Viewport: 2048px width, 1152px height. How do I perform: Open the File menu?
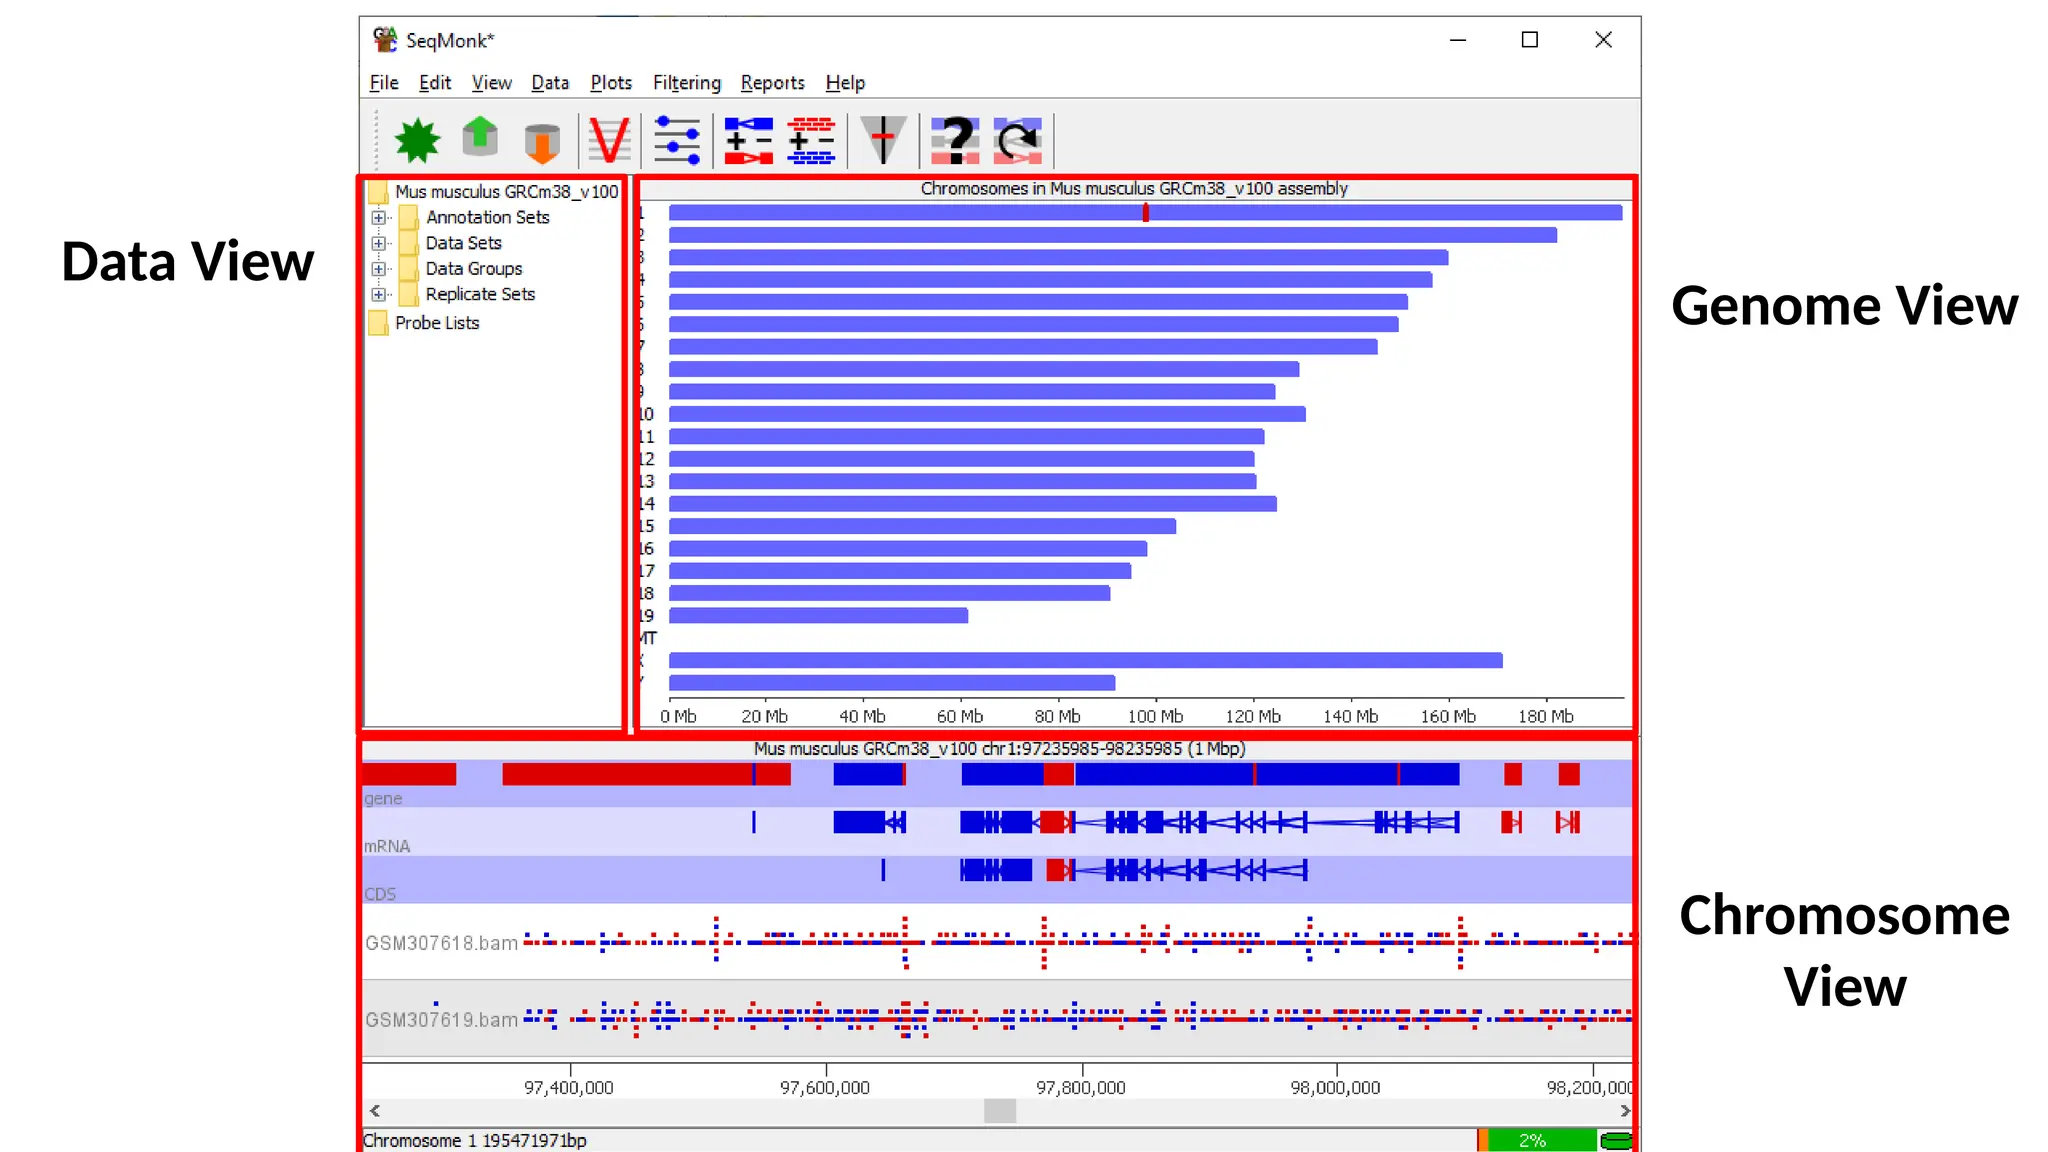(384, 83)
